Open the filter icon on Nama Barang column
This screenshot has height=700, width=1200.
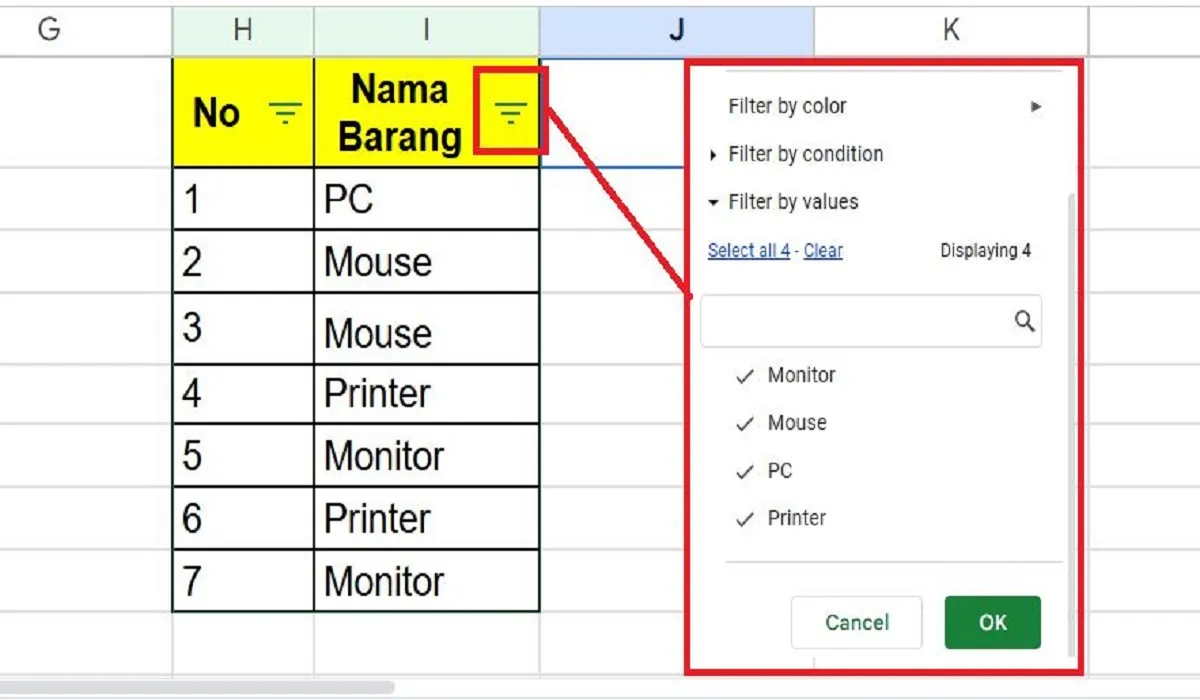[512, 112]
